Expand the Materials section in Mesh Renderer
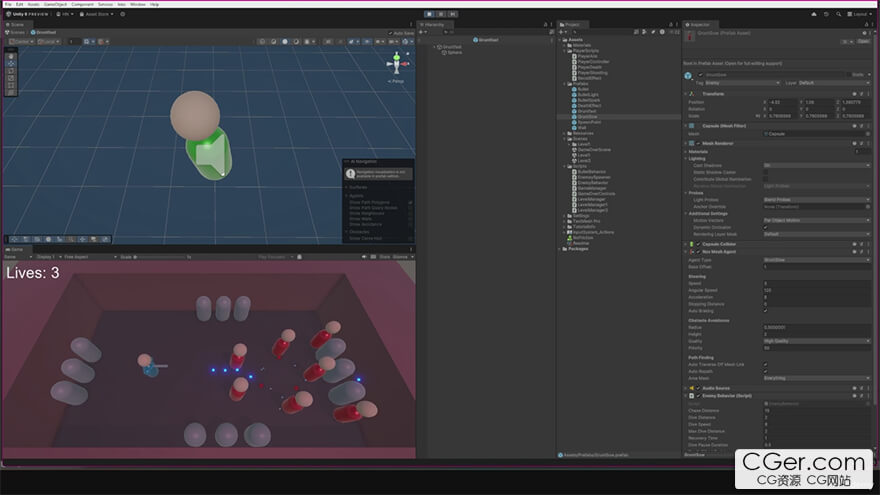The width and height of the screenshot is (880, 495). 686,152
